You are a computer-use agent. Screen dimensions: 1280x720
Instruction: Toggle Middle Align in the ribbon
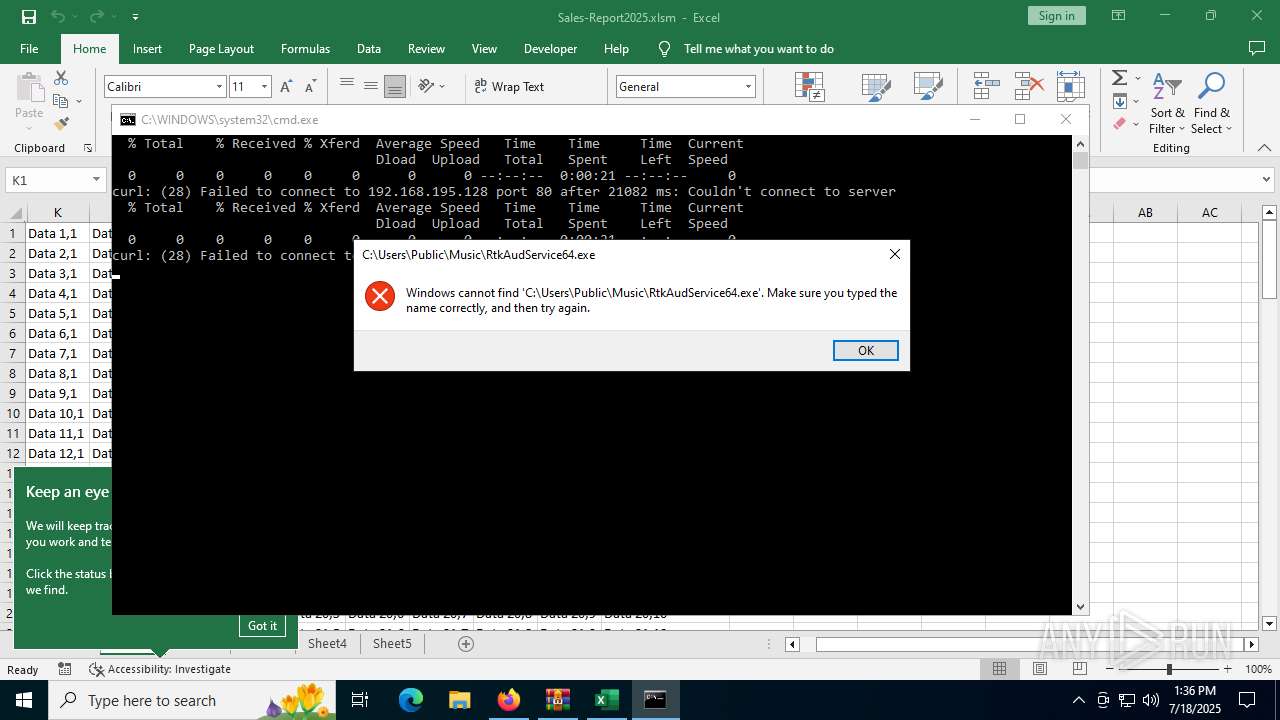pos(371,86)
